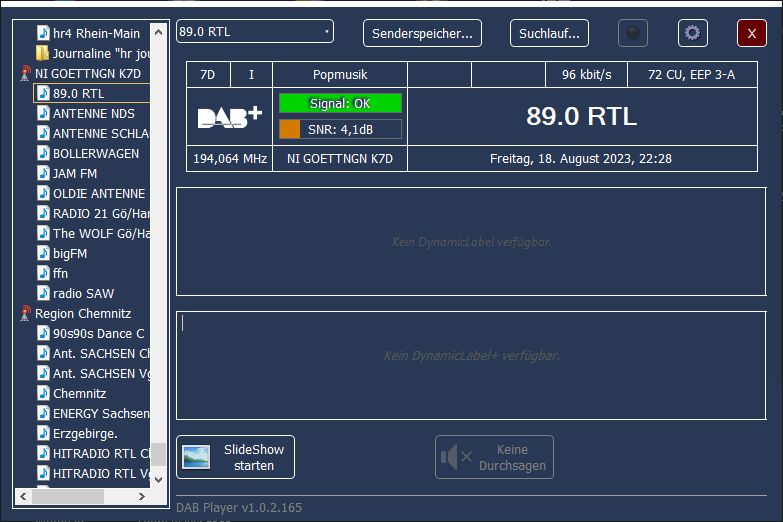Screen dimensions: 783x522
Task: Click the DAB+ logo
Action: 229,117
